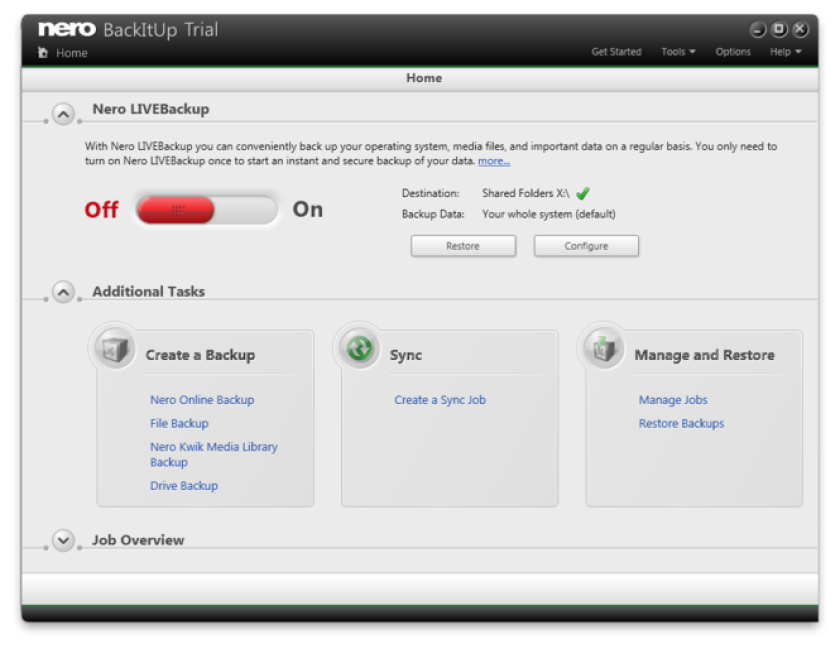
Task: Click the Nero logo in title bar
Action: pyautogui.click(x=67, y=28)
